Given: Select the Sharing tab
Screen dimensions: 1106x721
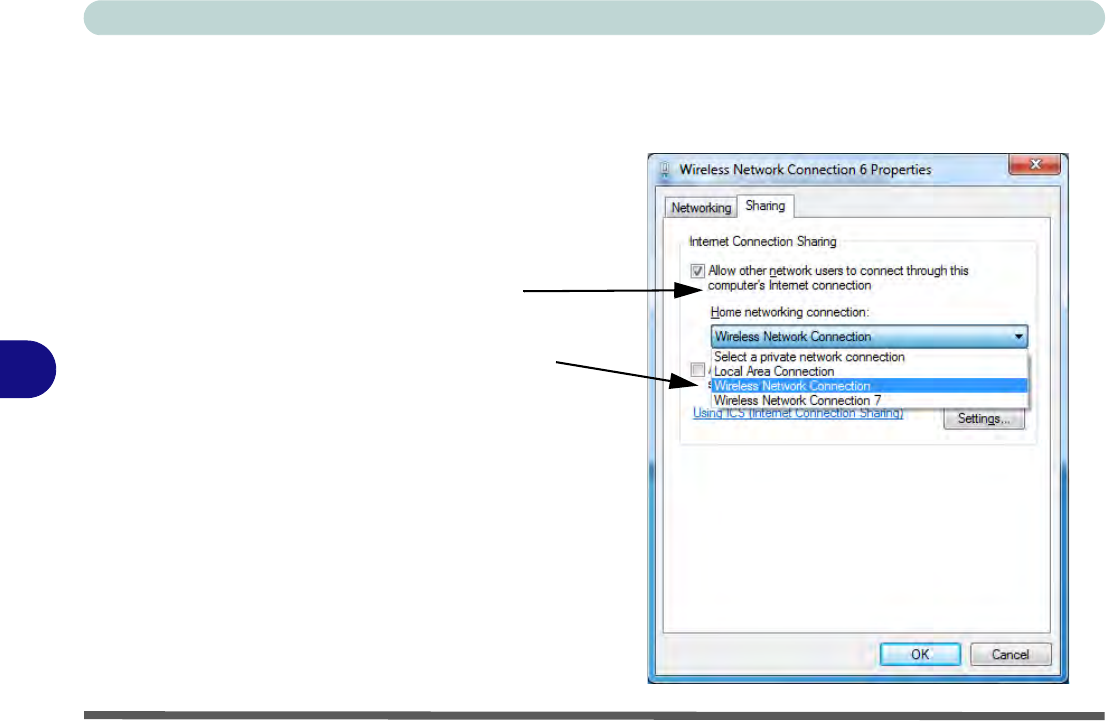Looking at the screenshot, I should 765,206.
